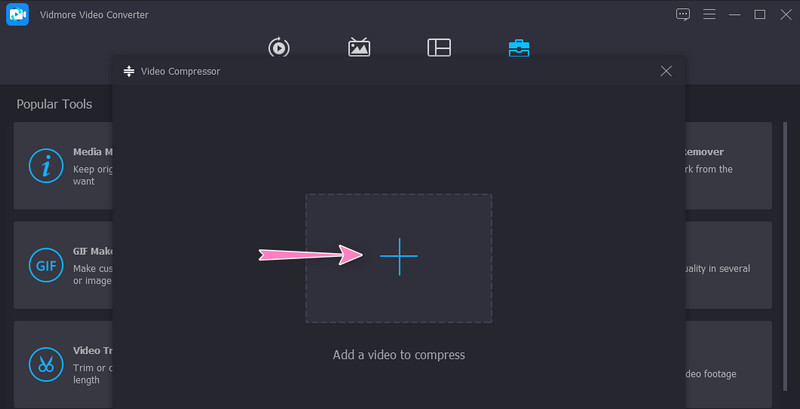Click the Popular Tools heading
This screenshot has width=800, height=409.
[54, 104]
